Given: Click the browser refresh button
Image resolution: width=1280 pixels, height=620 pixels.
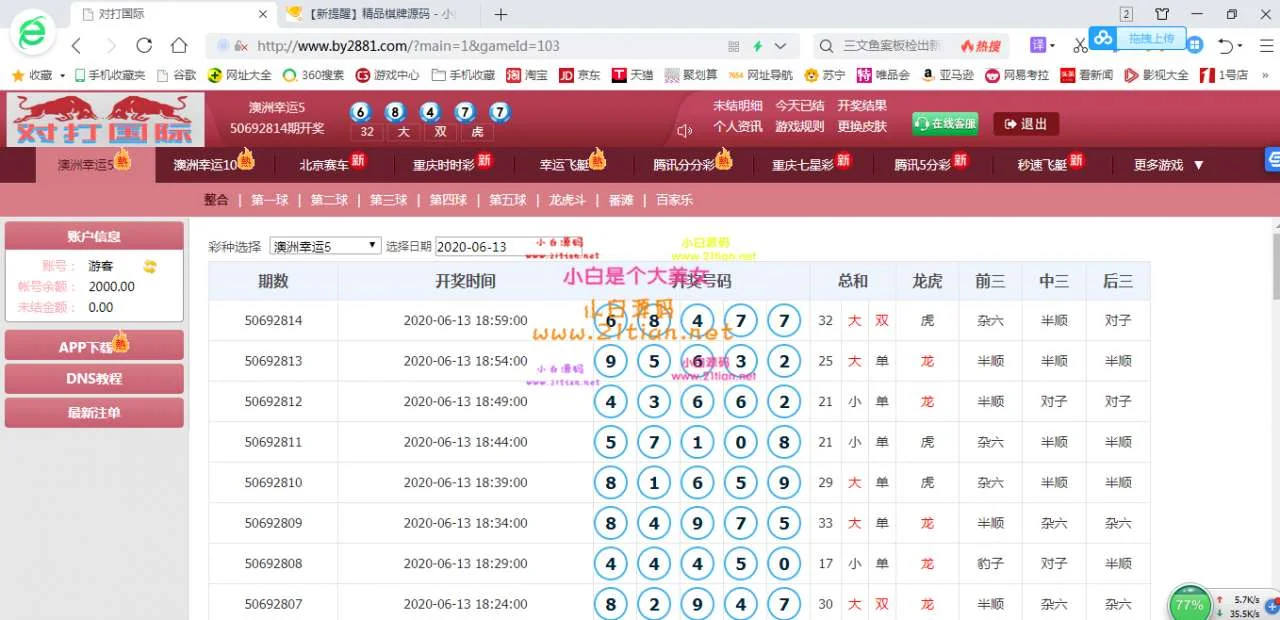Looking at the screenshot, I should (x=144, y=46).
